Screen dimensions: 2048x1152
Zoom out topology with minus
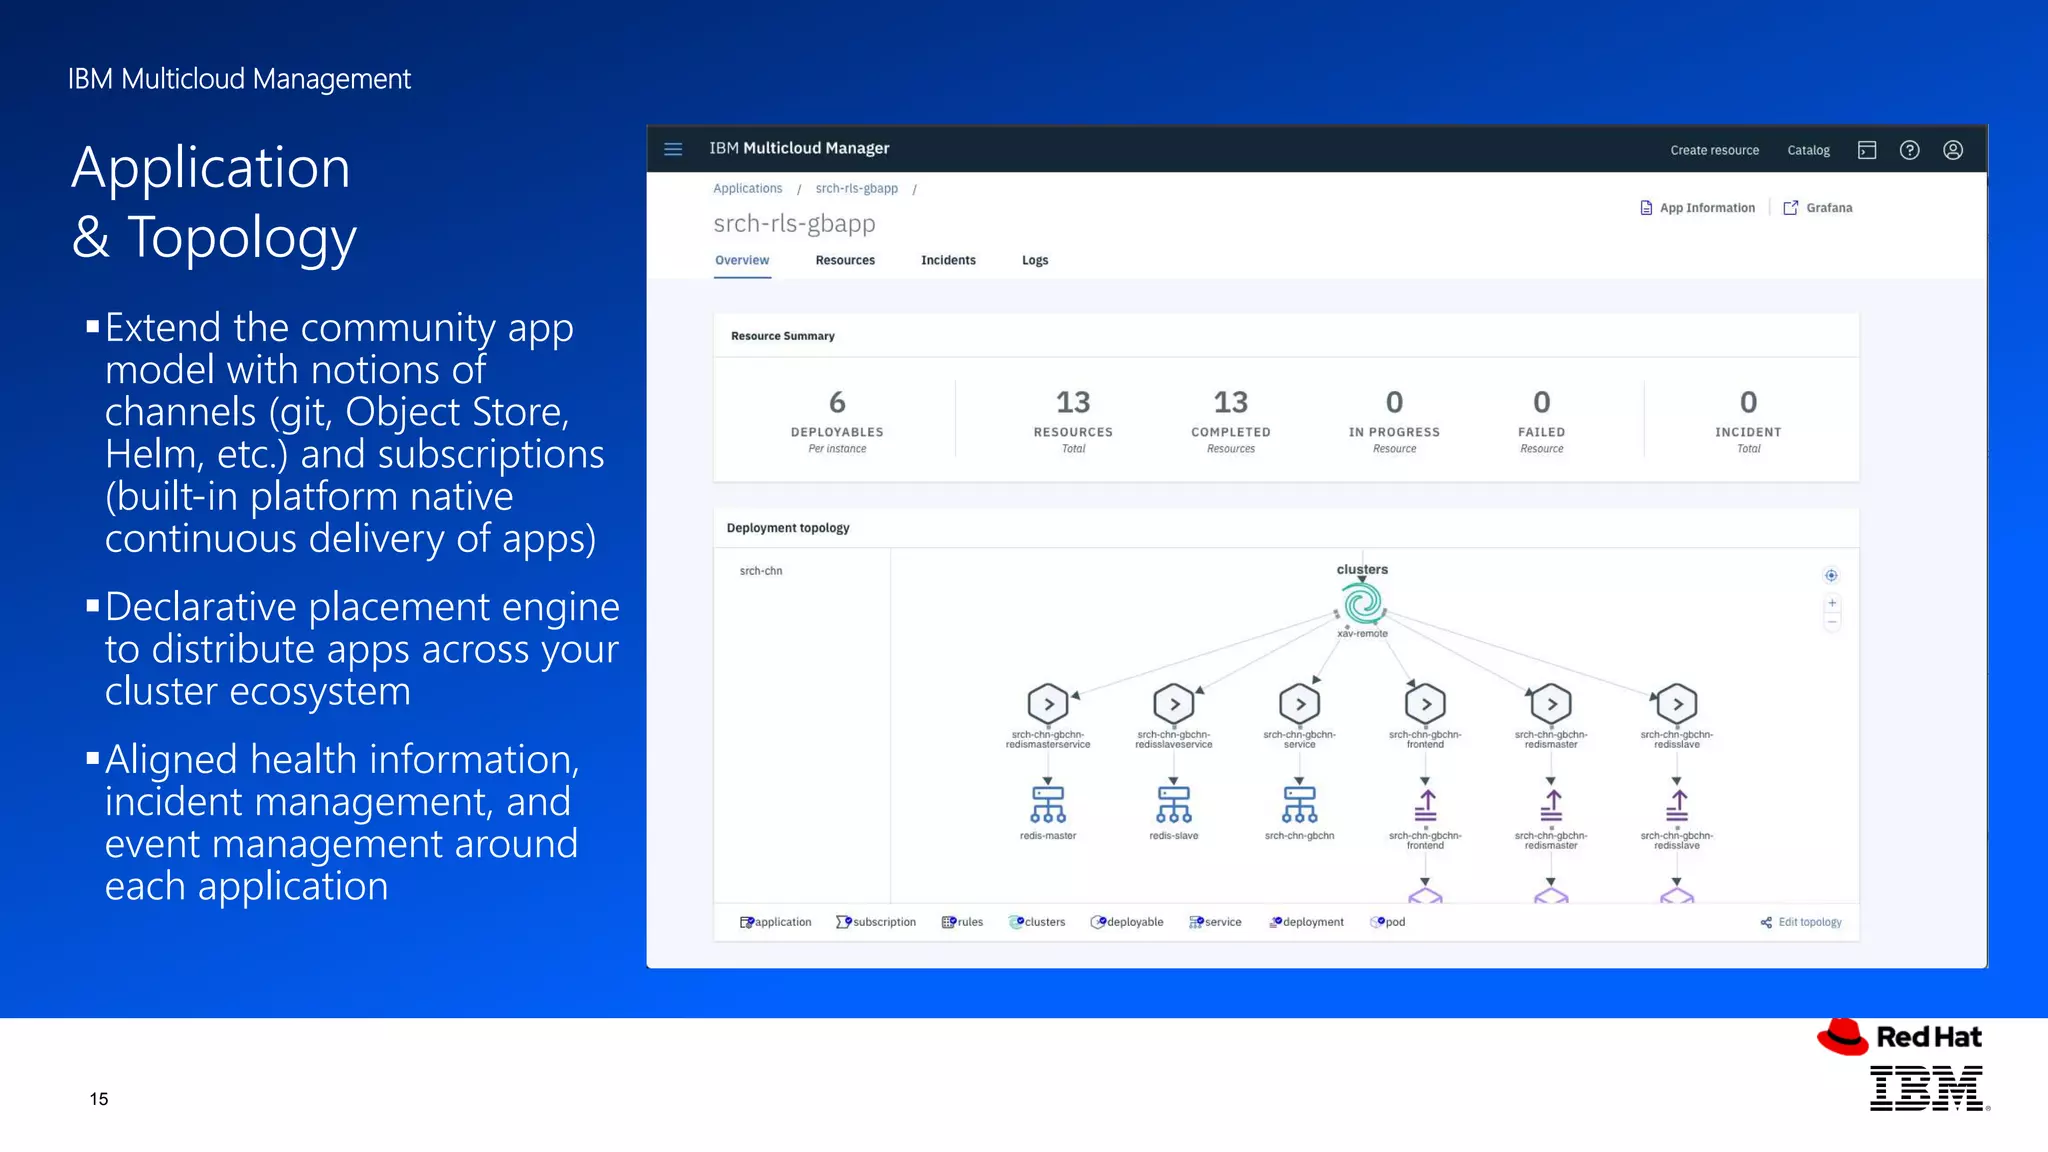coord(1832,622)
